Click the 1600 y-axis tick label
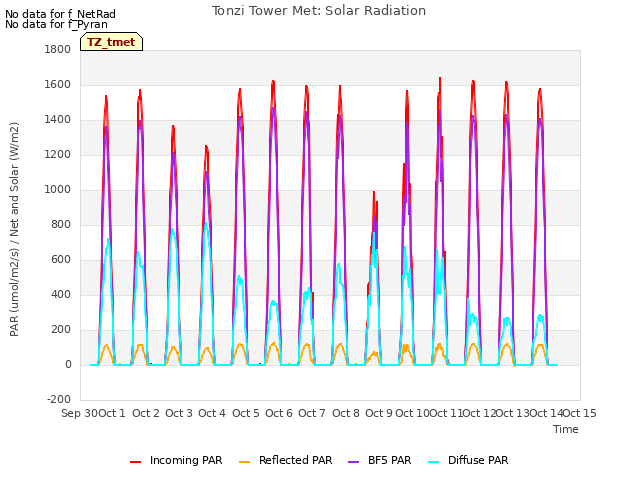Screen dimensions: 640x480 coord(58,84)
